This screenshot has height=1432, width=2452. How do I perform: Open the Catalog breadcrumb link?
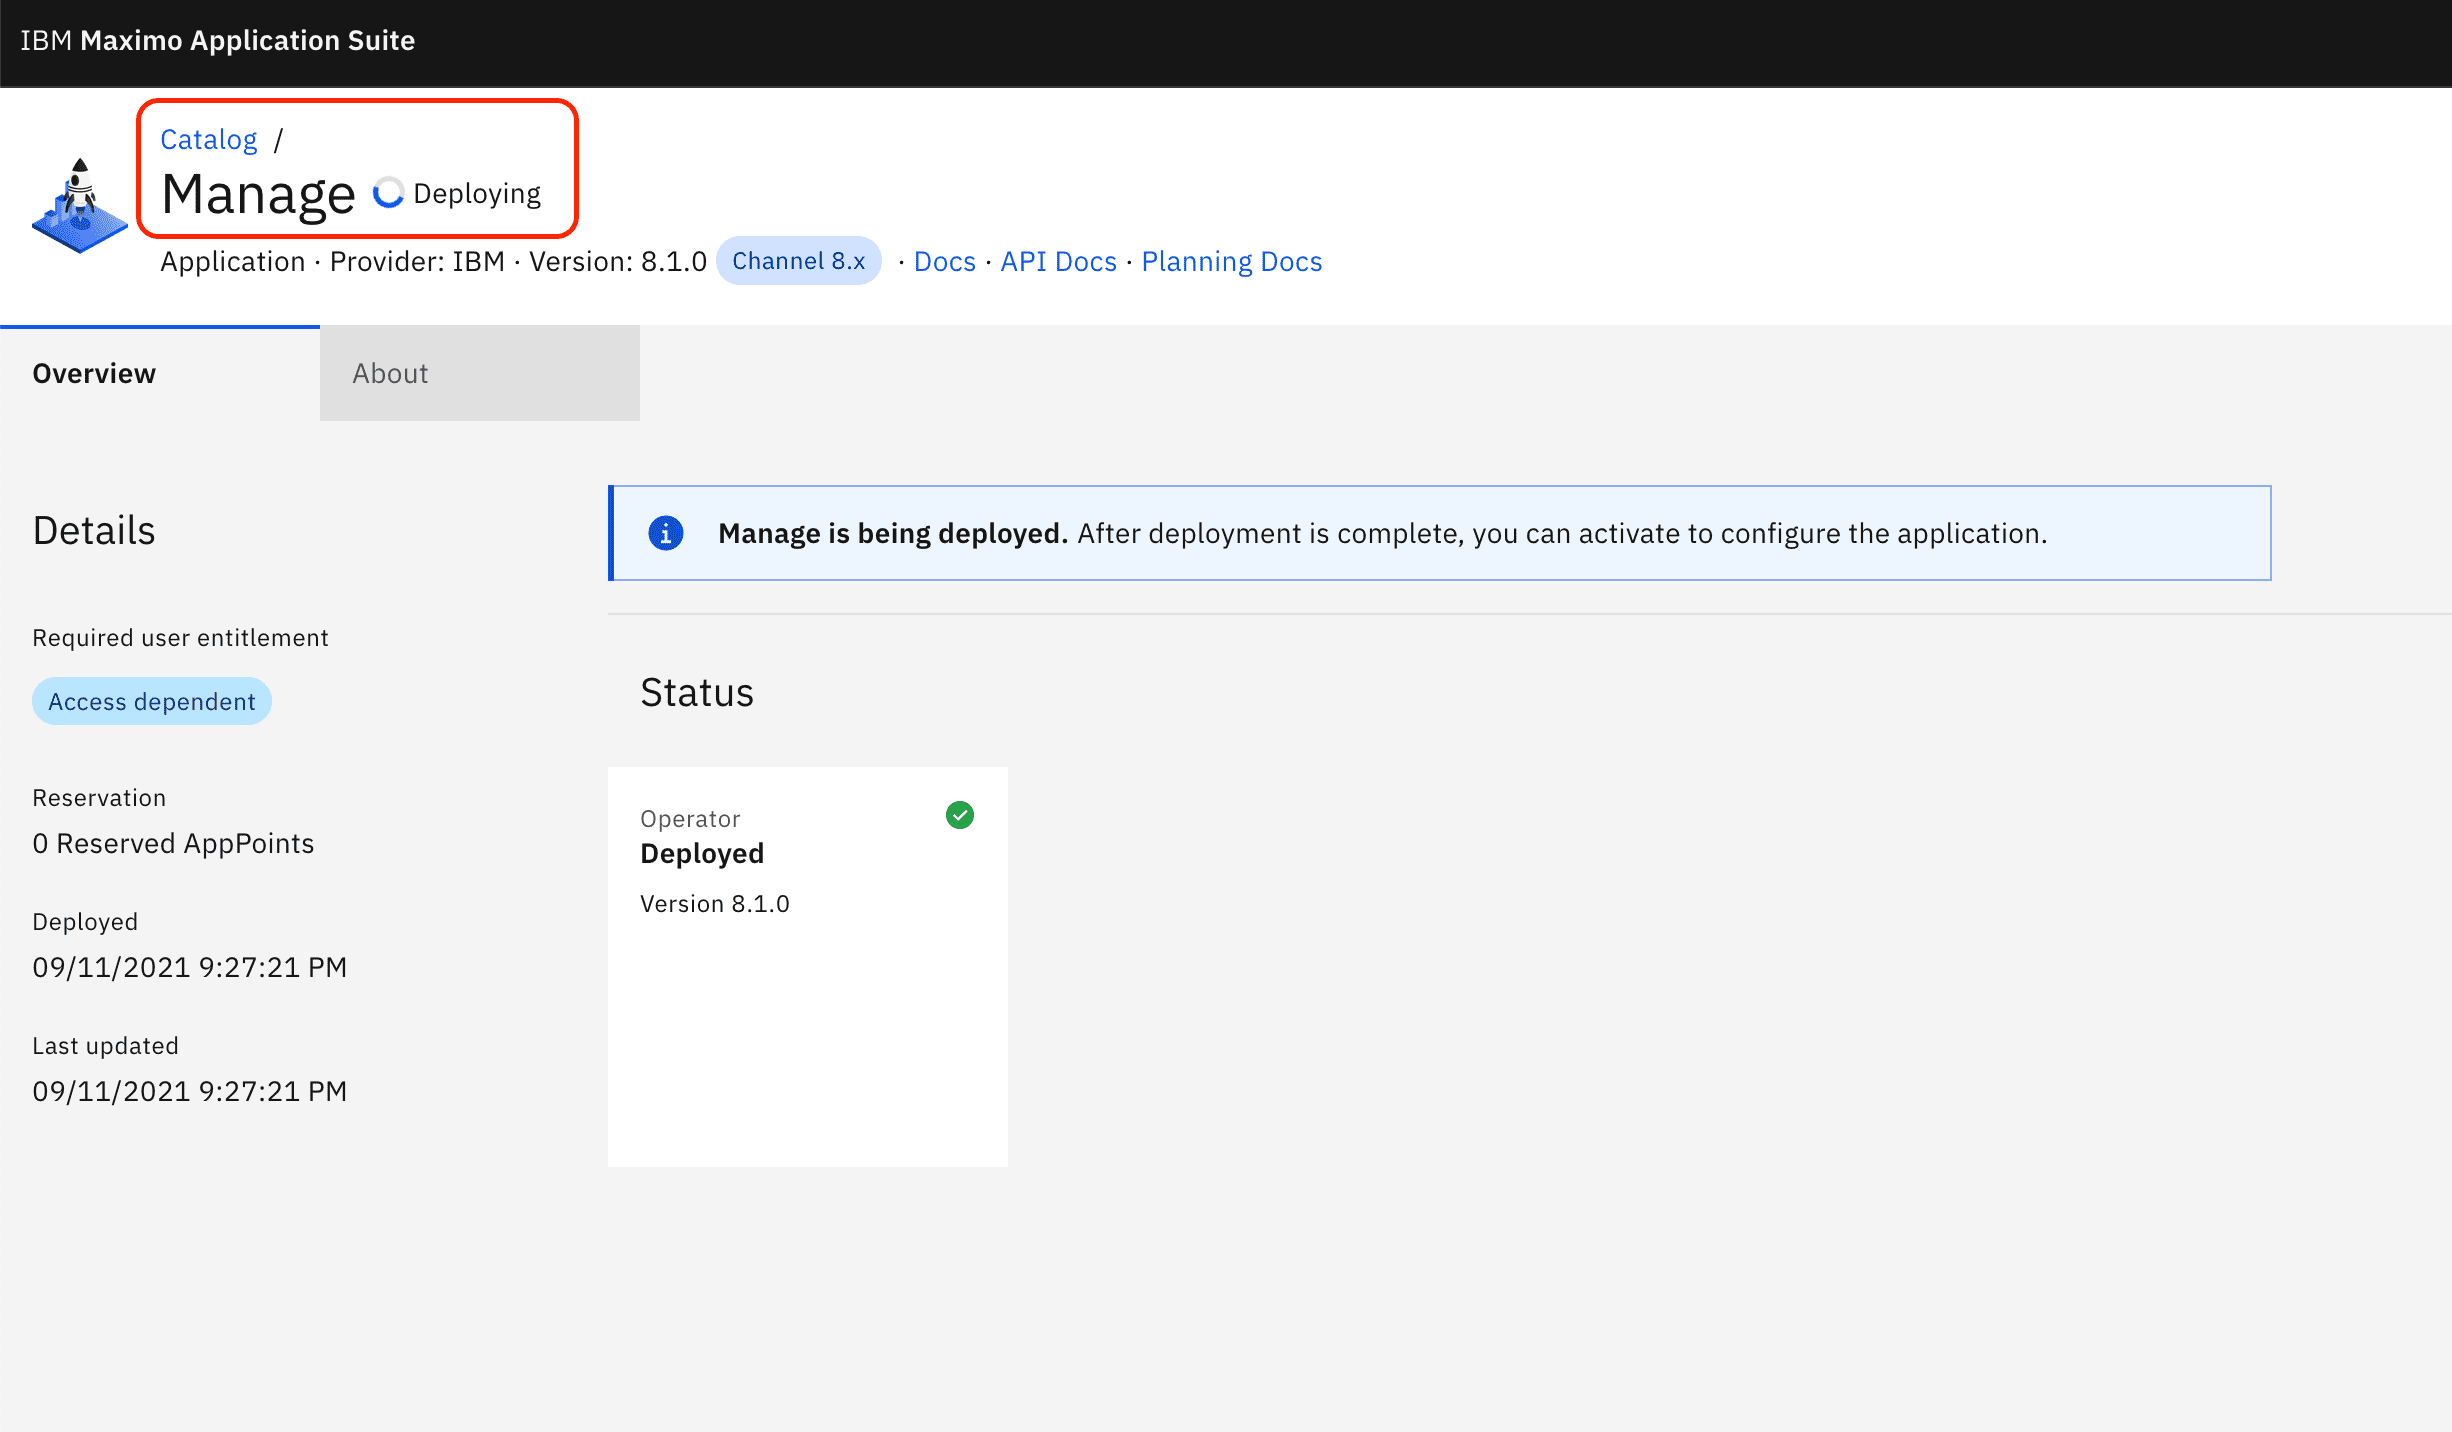click(209, 139)
